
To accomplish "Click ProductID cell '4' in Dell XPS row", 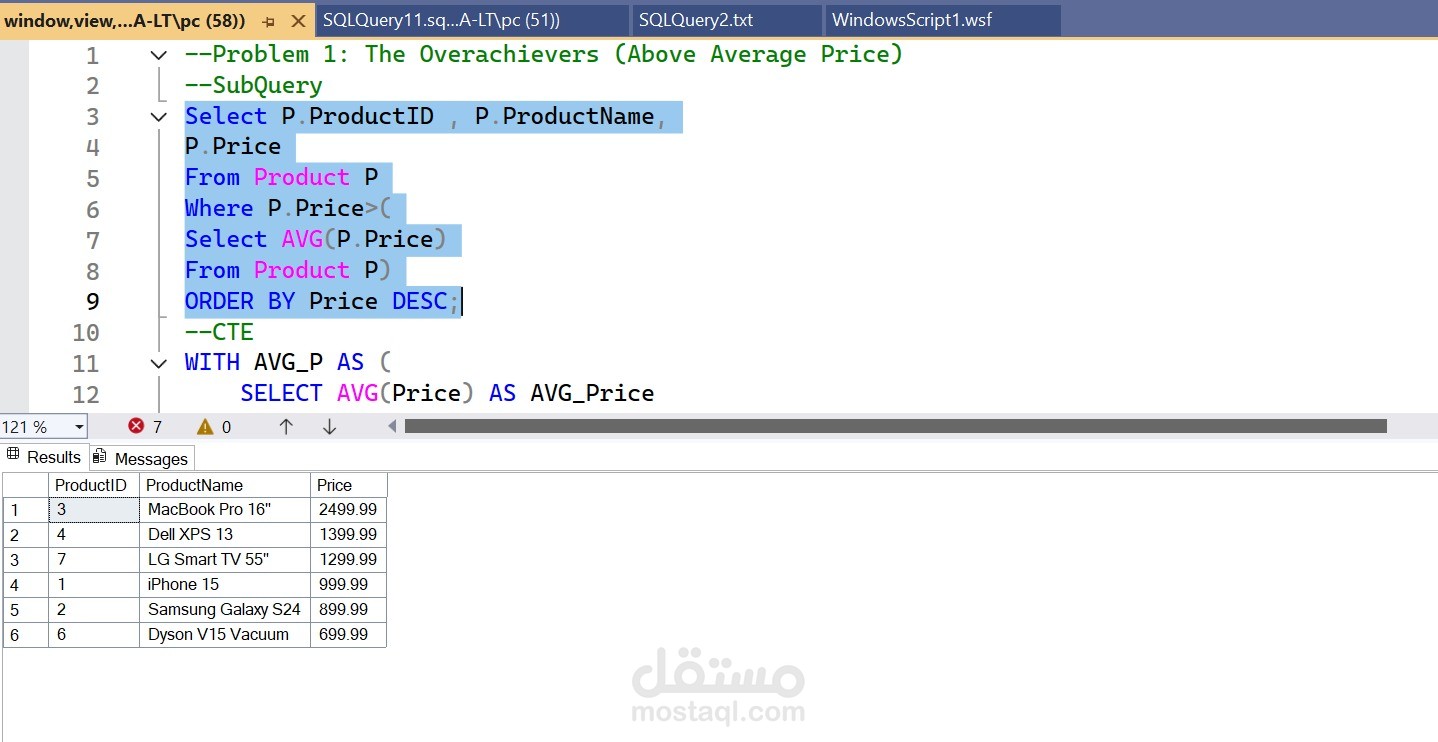I will 94,535.
